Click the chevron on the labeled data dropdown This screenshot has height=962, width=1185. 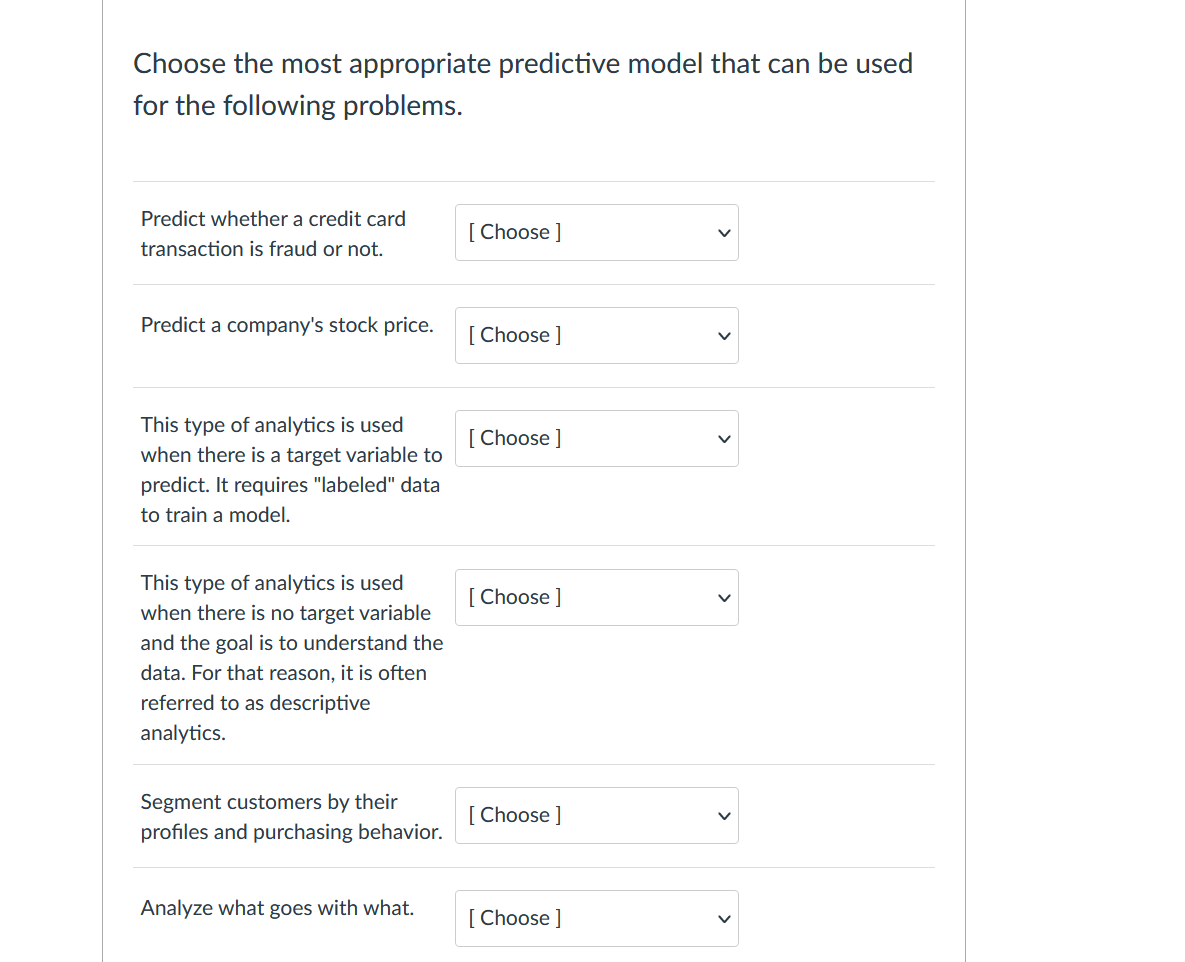click(x=723, y=438)
